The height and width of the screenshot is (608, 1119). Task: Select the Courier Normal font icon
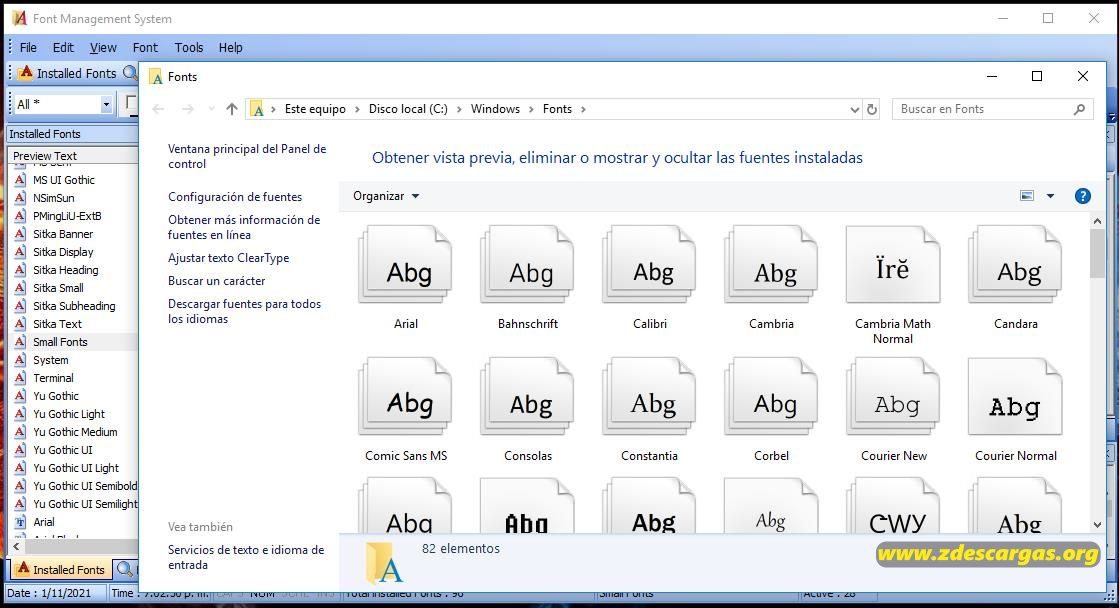pos(1016,397)
